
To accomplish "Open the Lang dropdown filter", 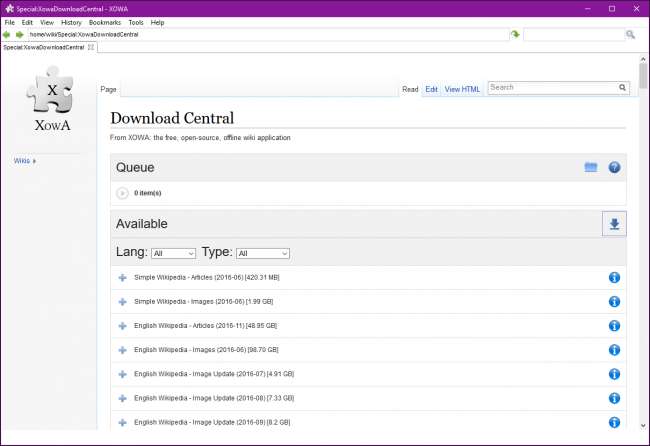I will click(174, 253).
